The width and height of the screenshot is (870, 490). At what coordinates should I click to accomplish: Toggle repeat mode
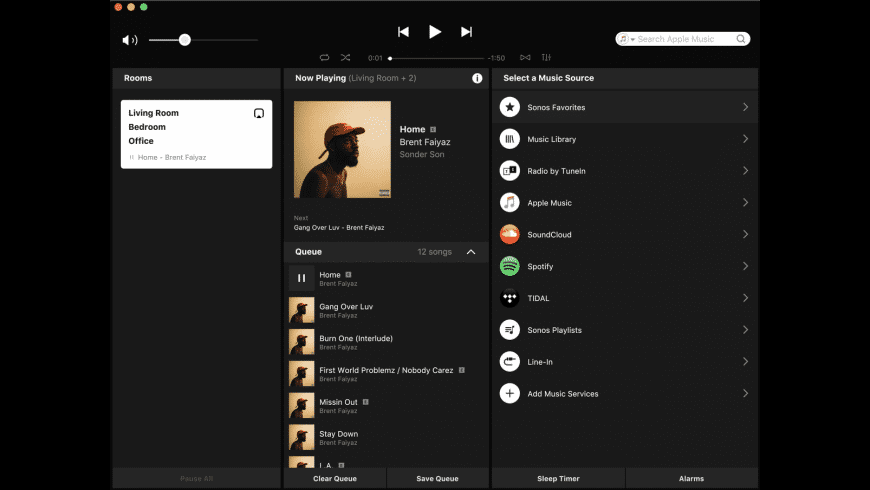click(x=325, y=58)
